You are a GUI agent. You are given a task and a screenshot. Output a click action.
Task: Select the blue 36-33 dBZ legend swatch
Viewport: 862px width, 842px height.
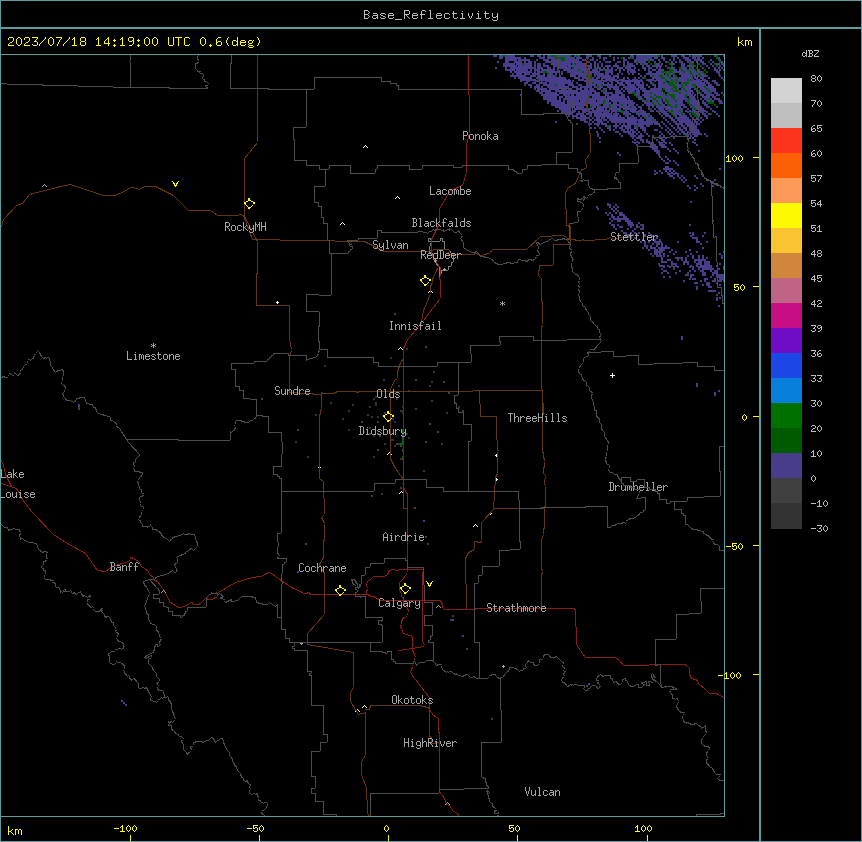point(786,365)
